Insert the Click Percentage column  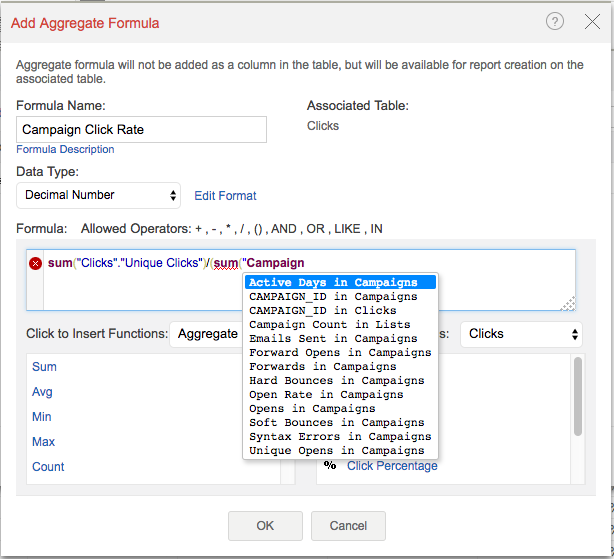point(391,466)
